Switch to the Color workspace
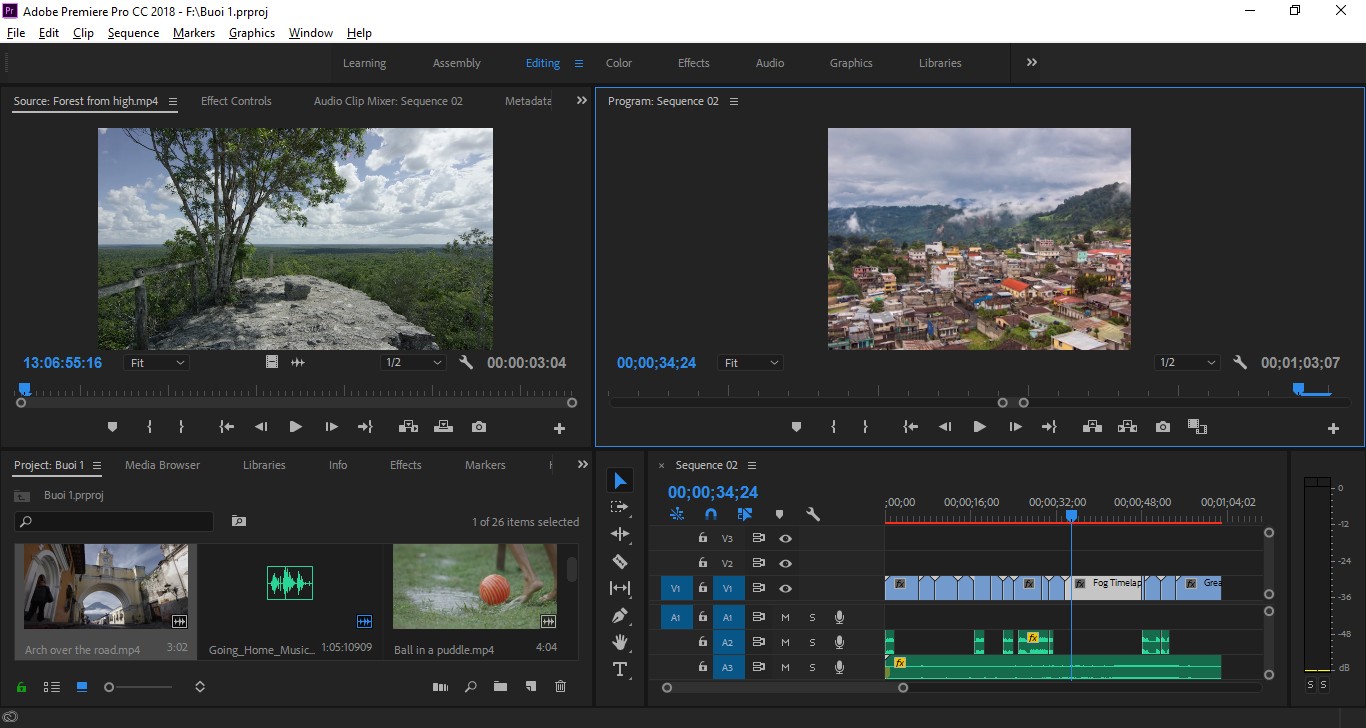Screen dimensions: 1366x728 point(619,63)
